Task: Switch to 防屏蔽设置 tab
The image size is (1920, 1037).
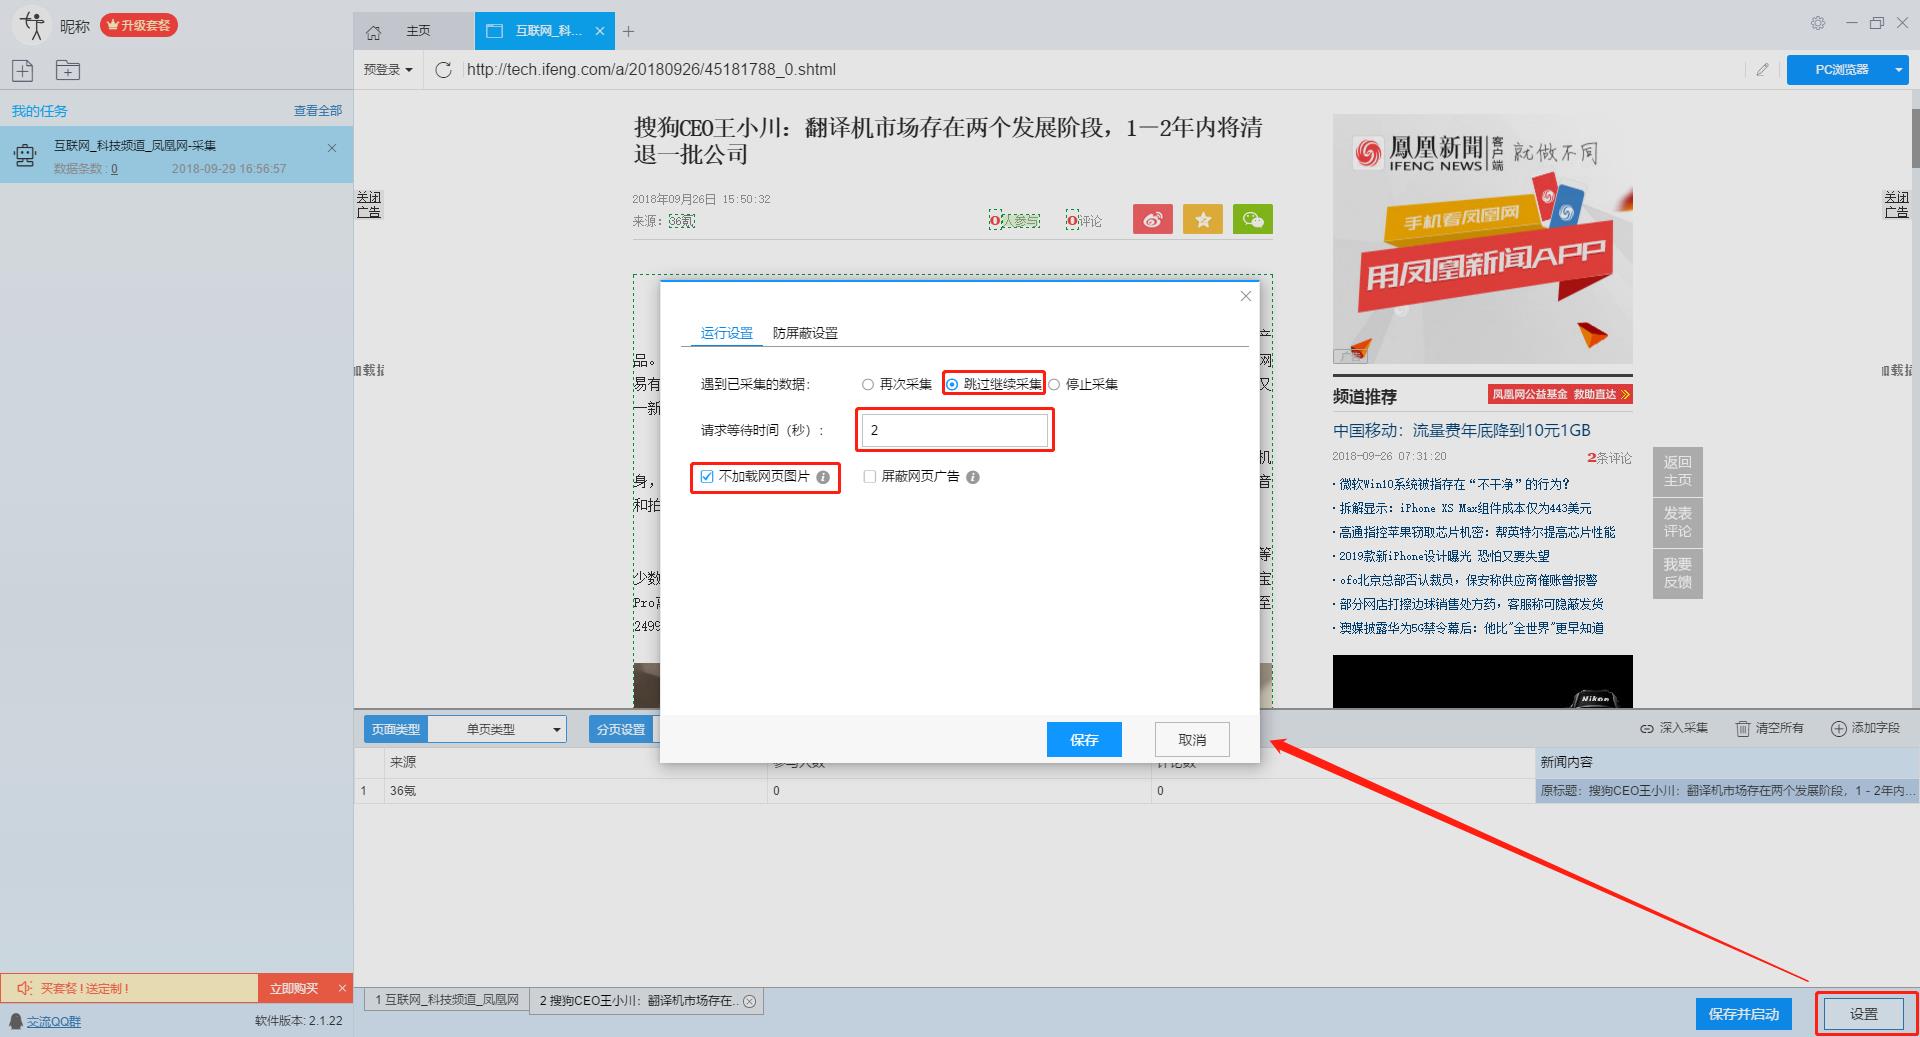Action: tap(805, 333)
